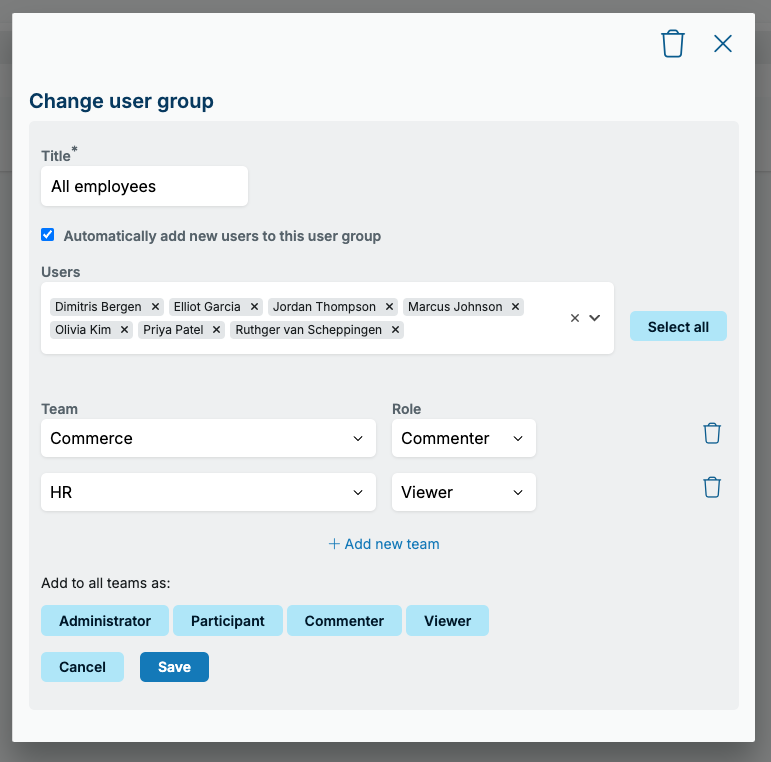
Task: Remove Marcus Johnson tag
Action: pyautogui.click(x=515, y=307)
